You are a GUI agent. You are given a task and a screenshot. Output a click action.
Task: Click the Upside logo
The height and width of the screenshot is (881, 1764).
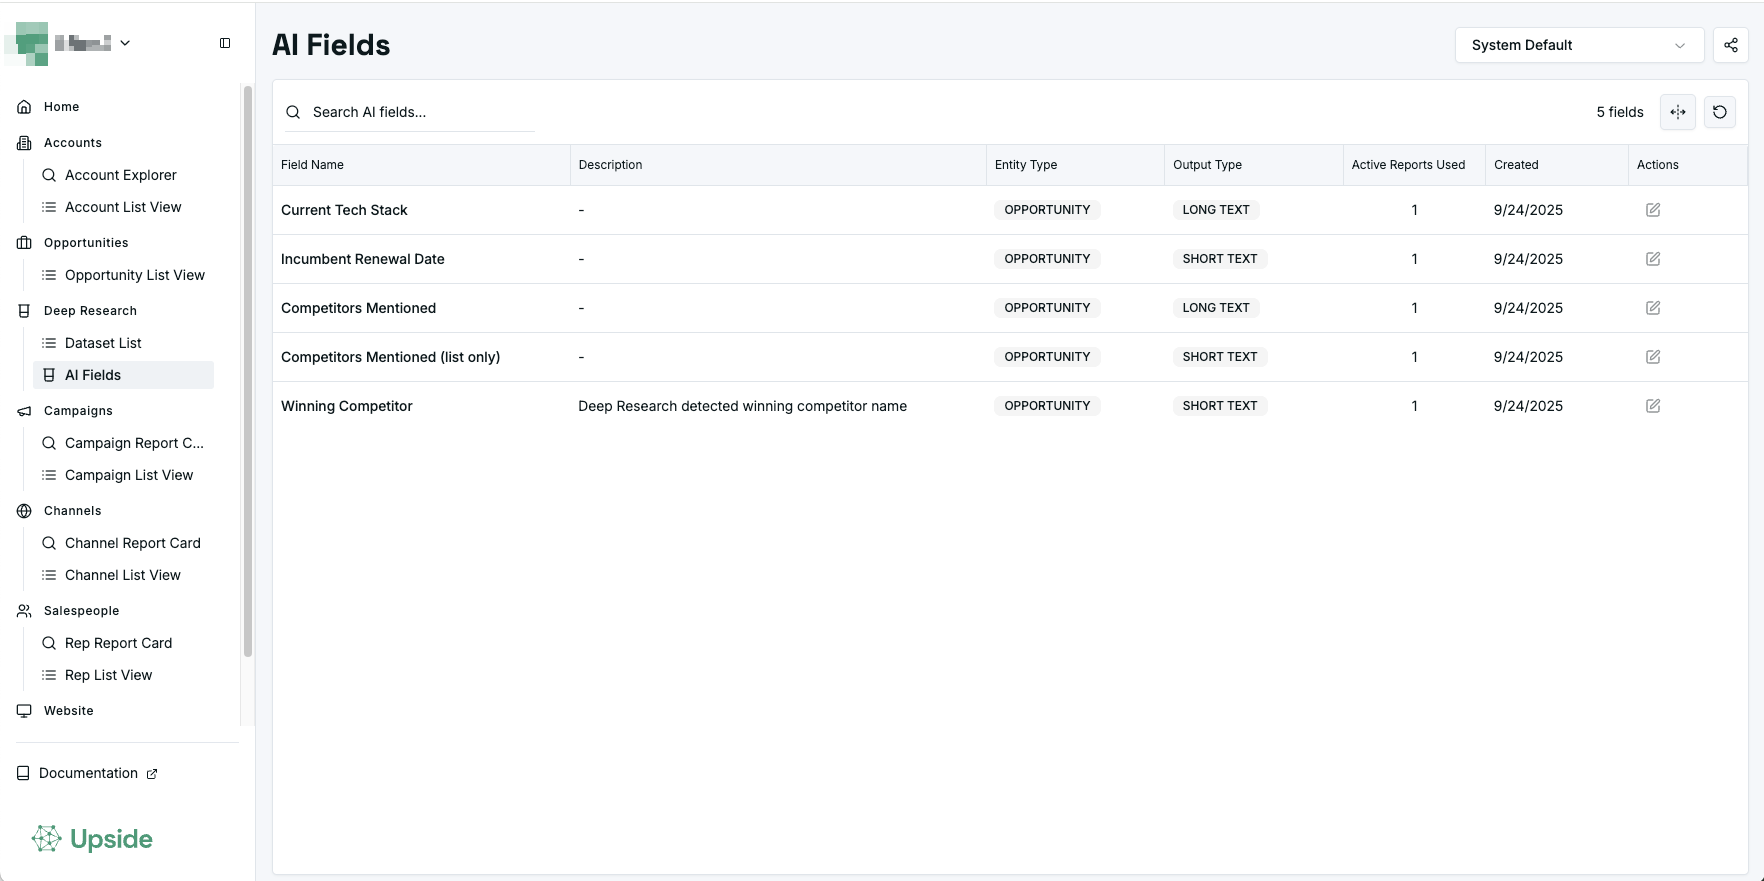(x=92, y=839)
